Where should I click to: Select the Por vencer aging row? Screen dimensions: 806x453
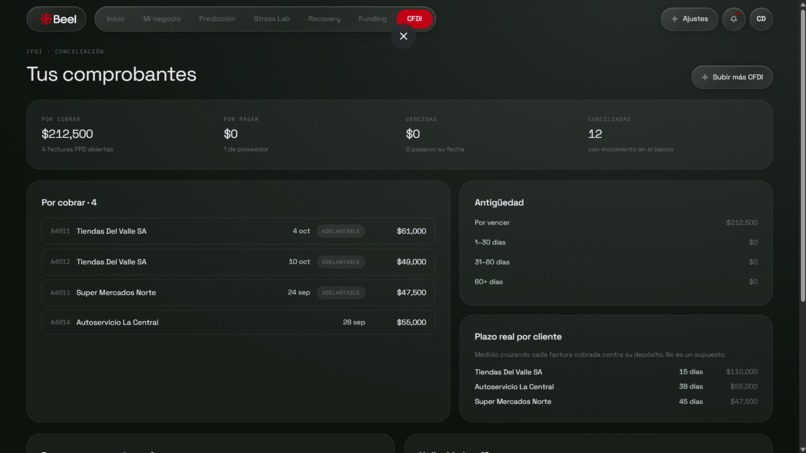(x=616, y=223)
